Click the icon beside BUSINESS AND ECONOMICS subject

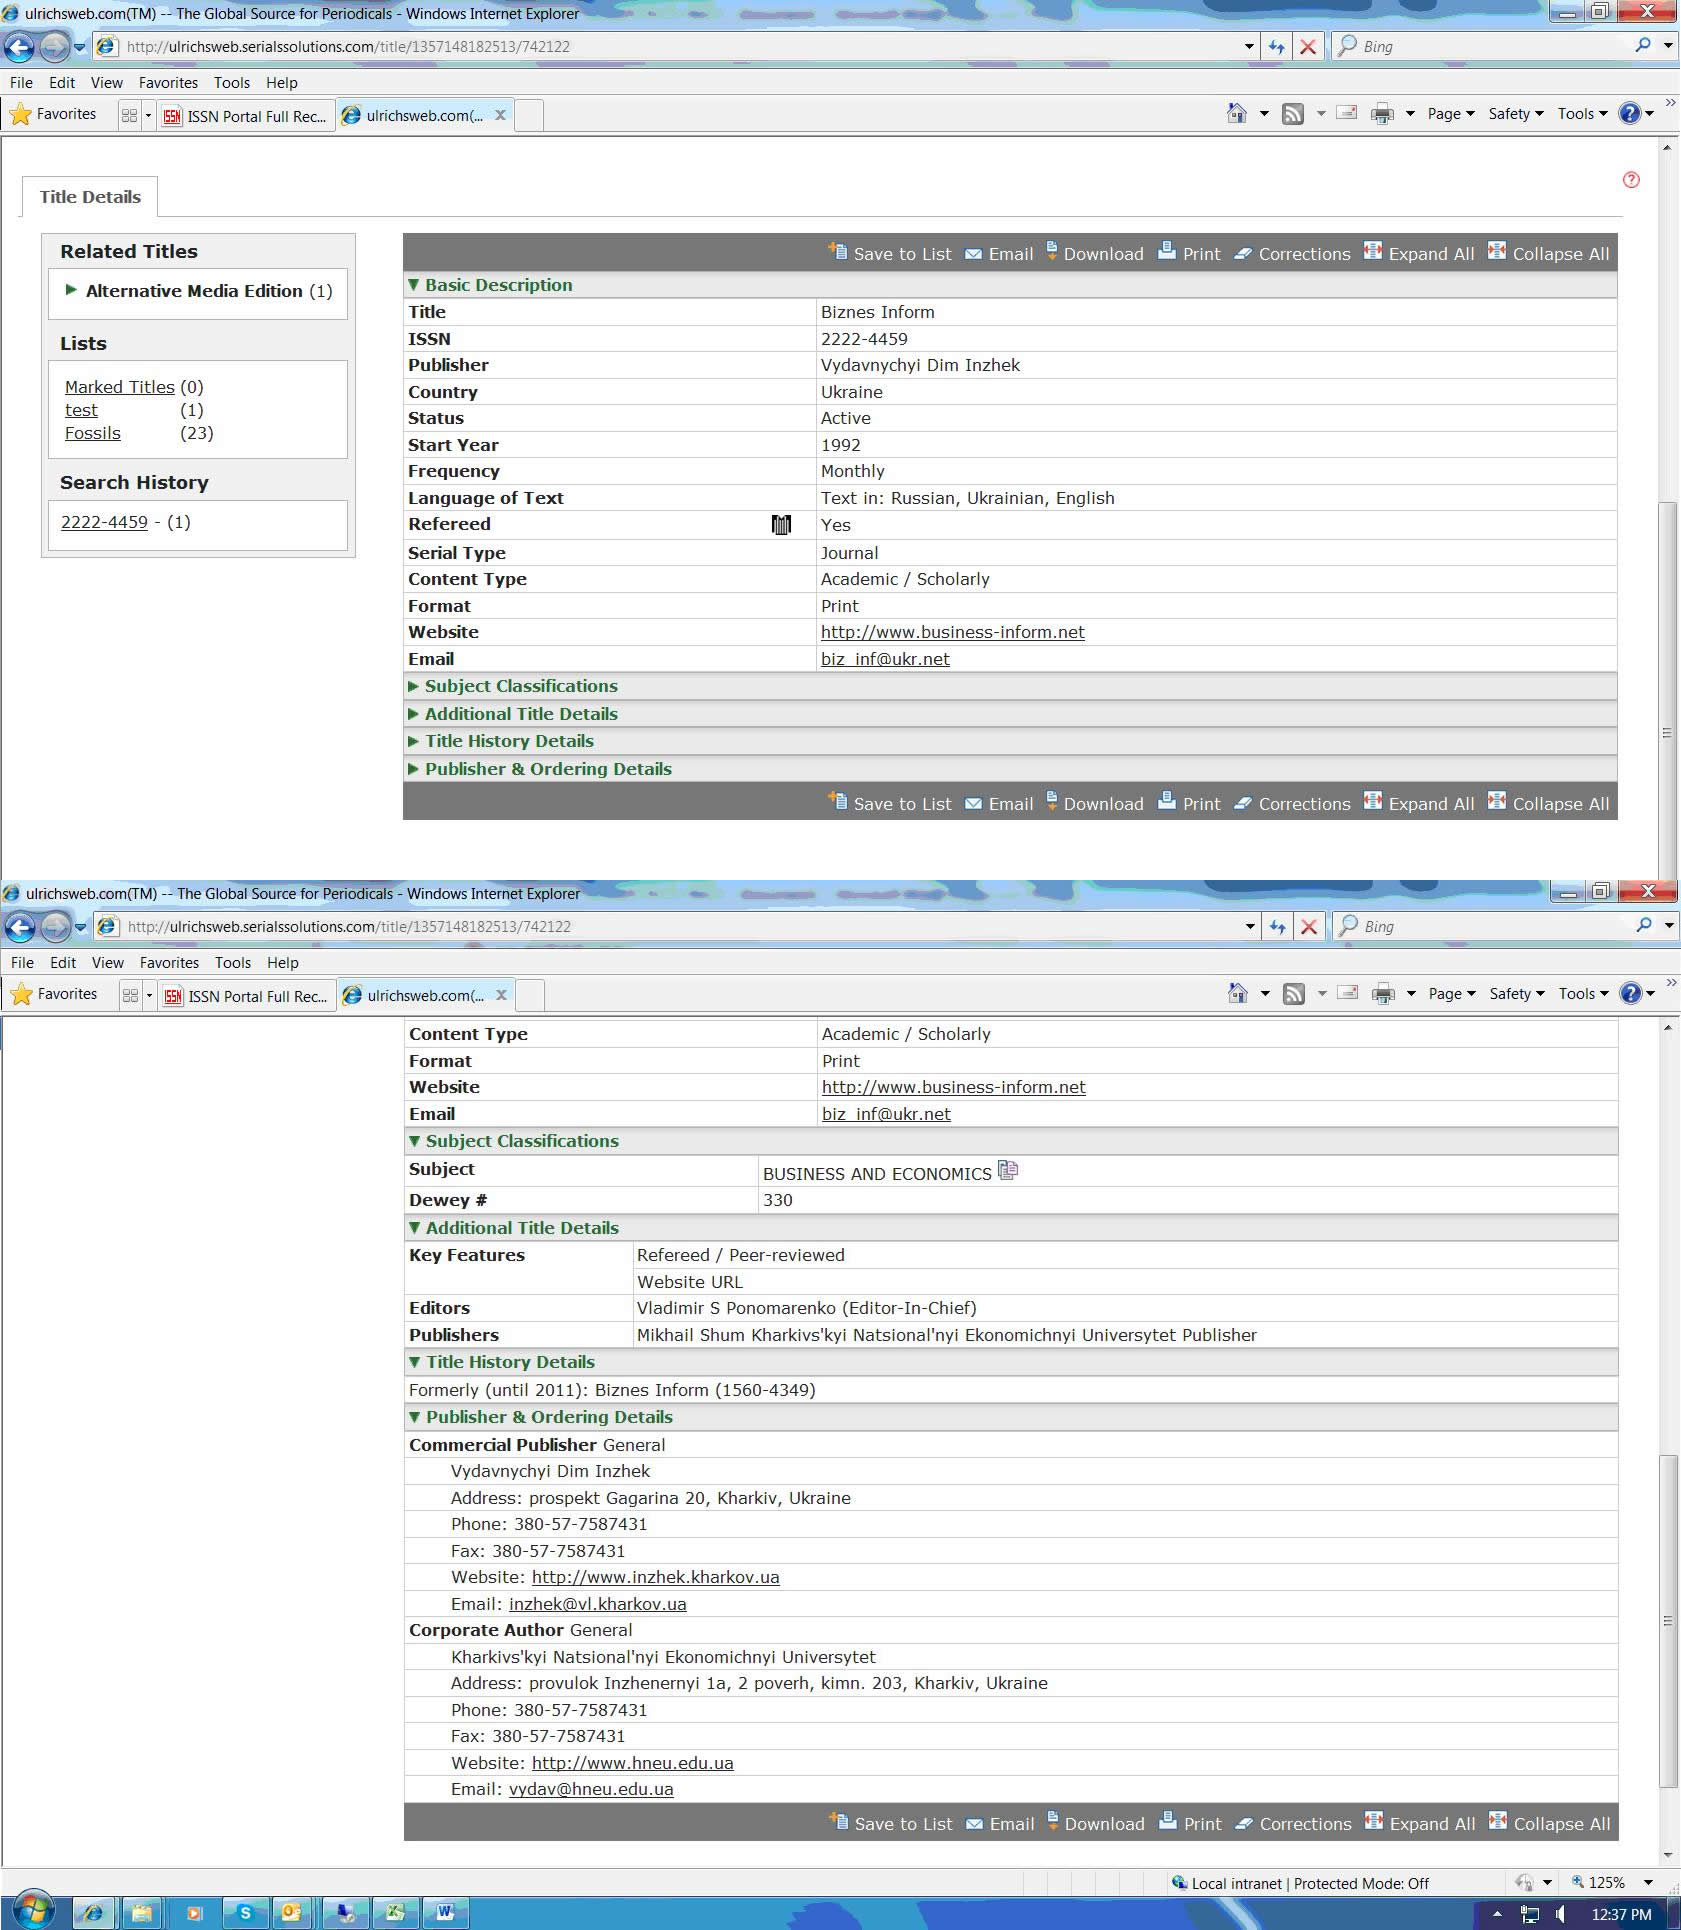click(x=1008, y=1169)
